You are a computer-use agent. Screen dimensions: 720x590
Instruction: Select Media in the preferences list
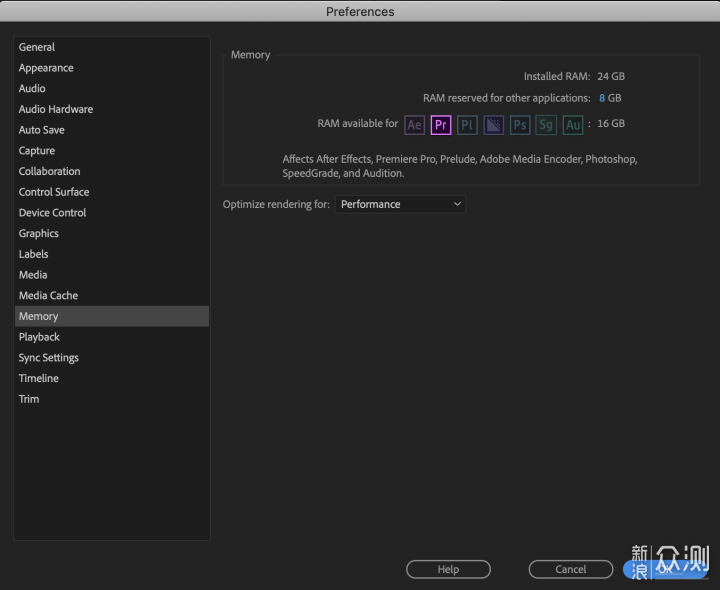[112, 274]
